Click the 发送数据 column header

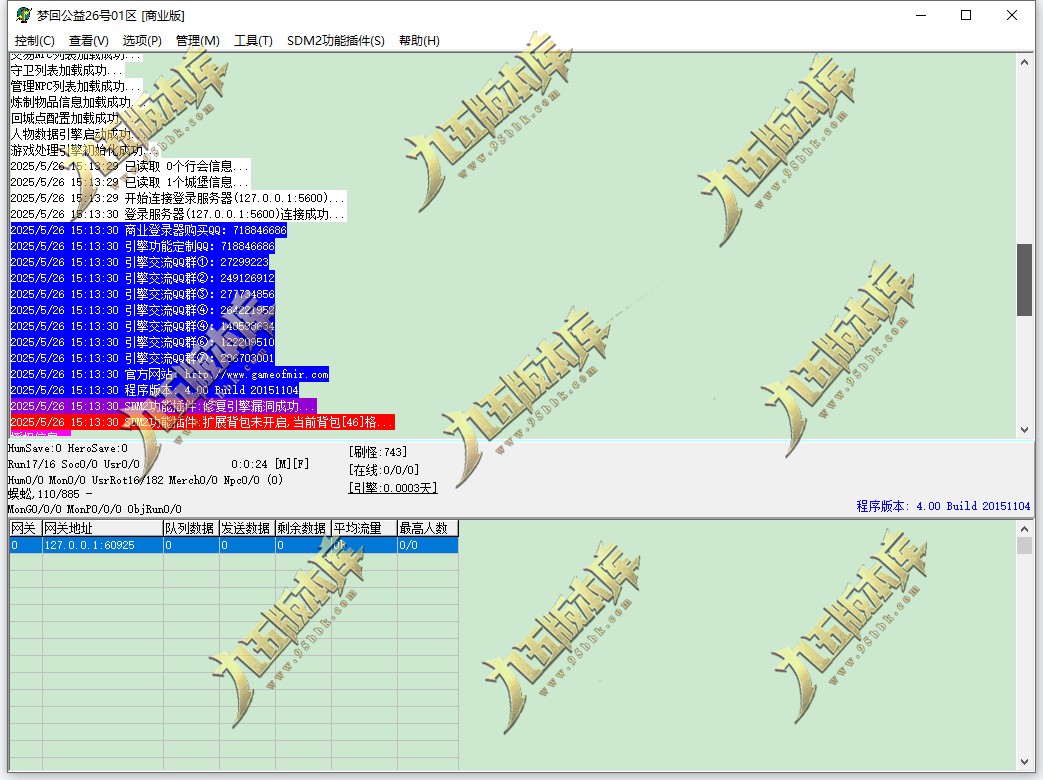point(247,528)
